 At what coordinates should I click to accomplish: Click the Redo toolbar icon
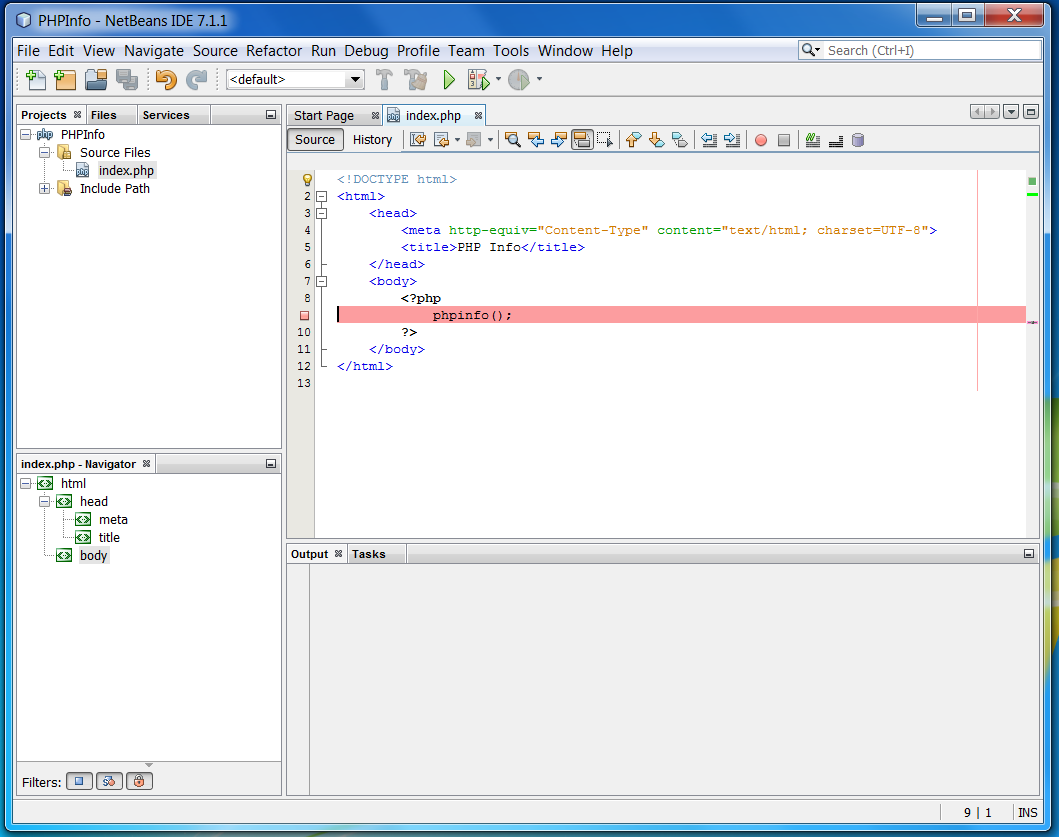point(197,79)
